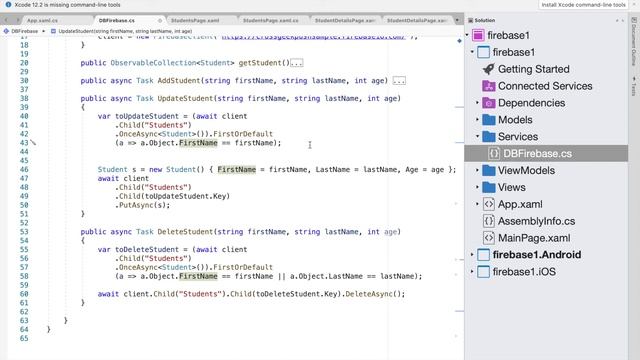640x360 pixels.
Task: Click the UpdateStudent method name on line 38
Action: pyautogui.click(x=185, y=98)
